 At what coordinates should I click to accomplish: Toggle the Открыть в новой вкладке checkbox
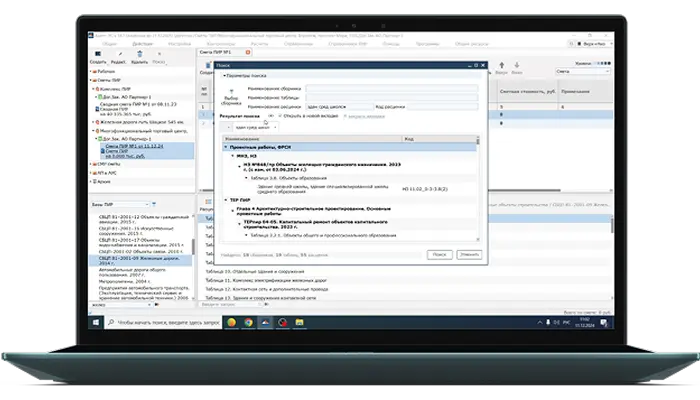point(279,117)
